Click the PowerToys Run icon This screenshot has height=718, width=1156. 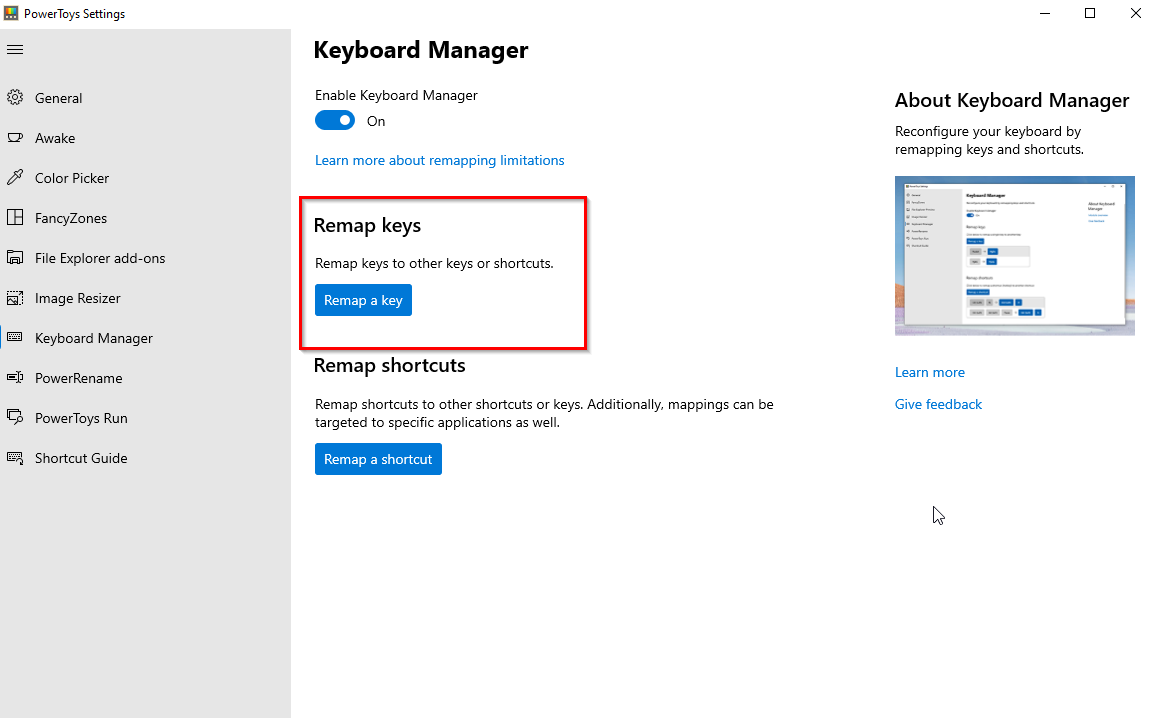tap(15, 417)
